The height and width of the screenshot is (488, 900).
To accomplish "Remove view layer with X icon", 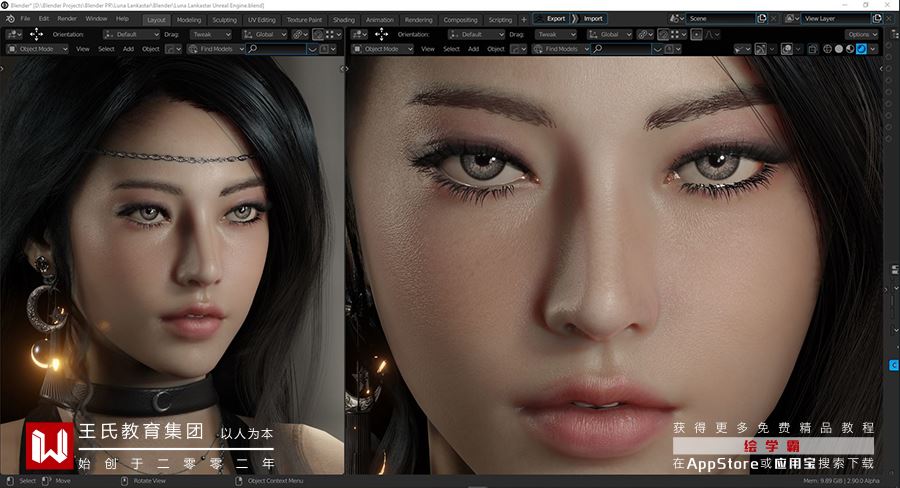I will (889, 19).
